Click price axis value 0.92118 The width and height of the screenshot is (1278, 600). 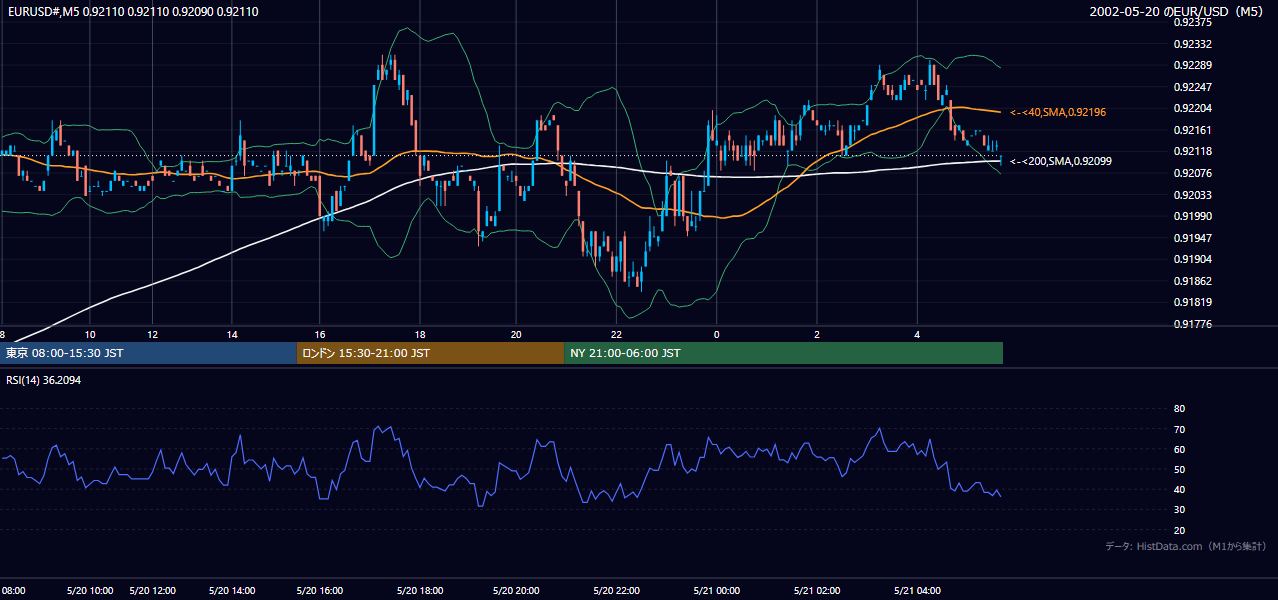coord(1191,152)
